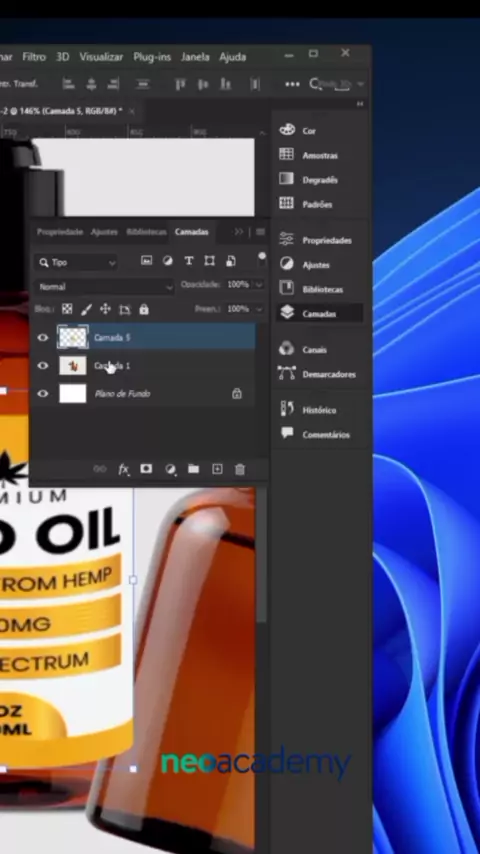Select the Plano de Fundo layer name

tap(122, 393)
